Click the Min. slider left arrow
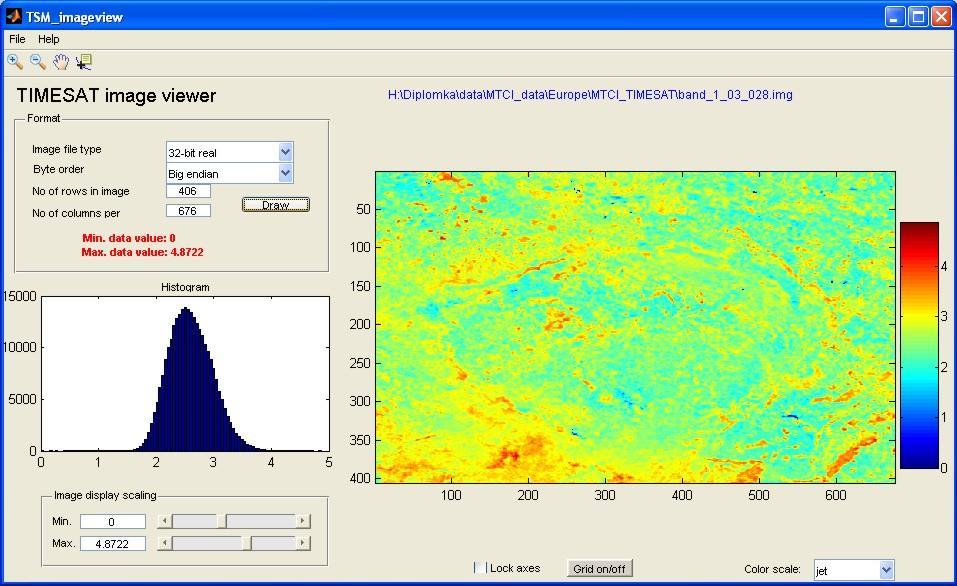Viewport: 957px width, 586px height. coord(164,521)
